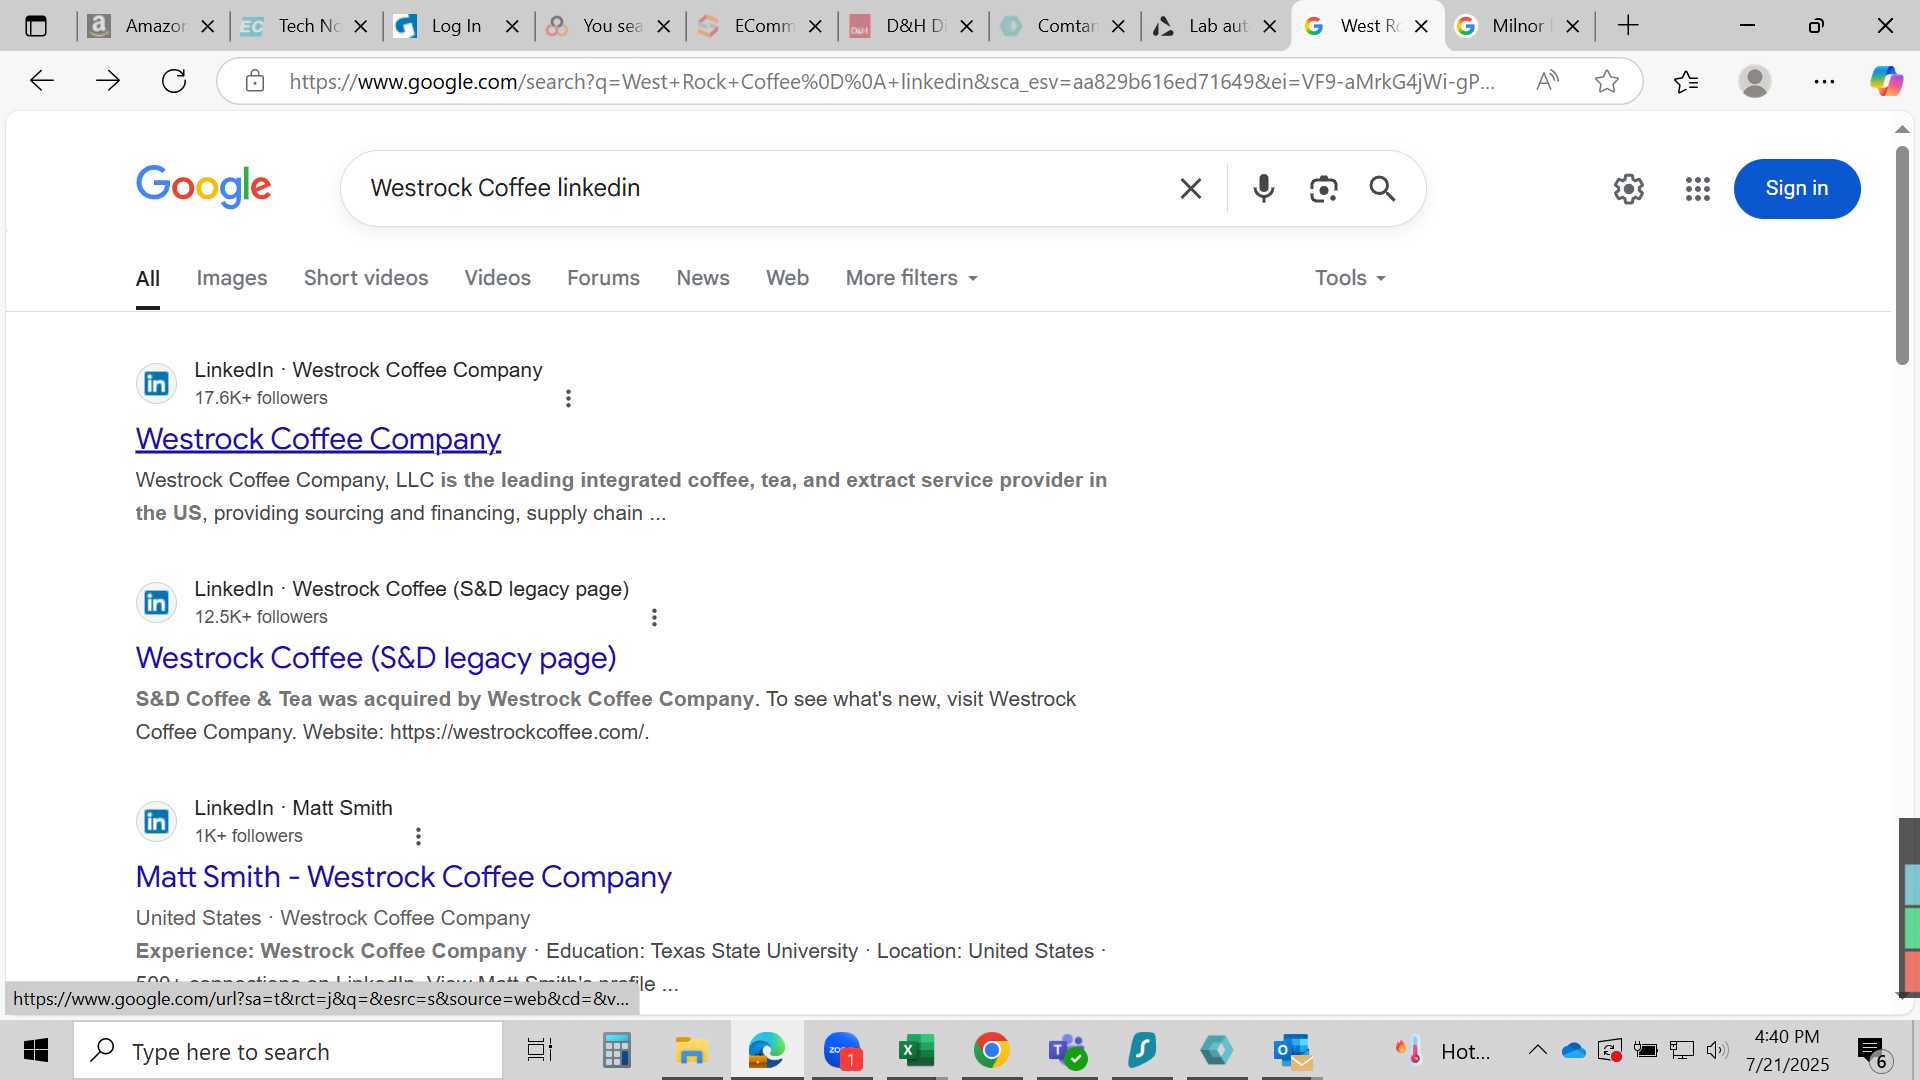This screenshot has height=1080, width=1920.
Task: Click the Google search text field
Action: click(x=760, y=188)
